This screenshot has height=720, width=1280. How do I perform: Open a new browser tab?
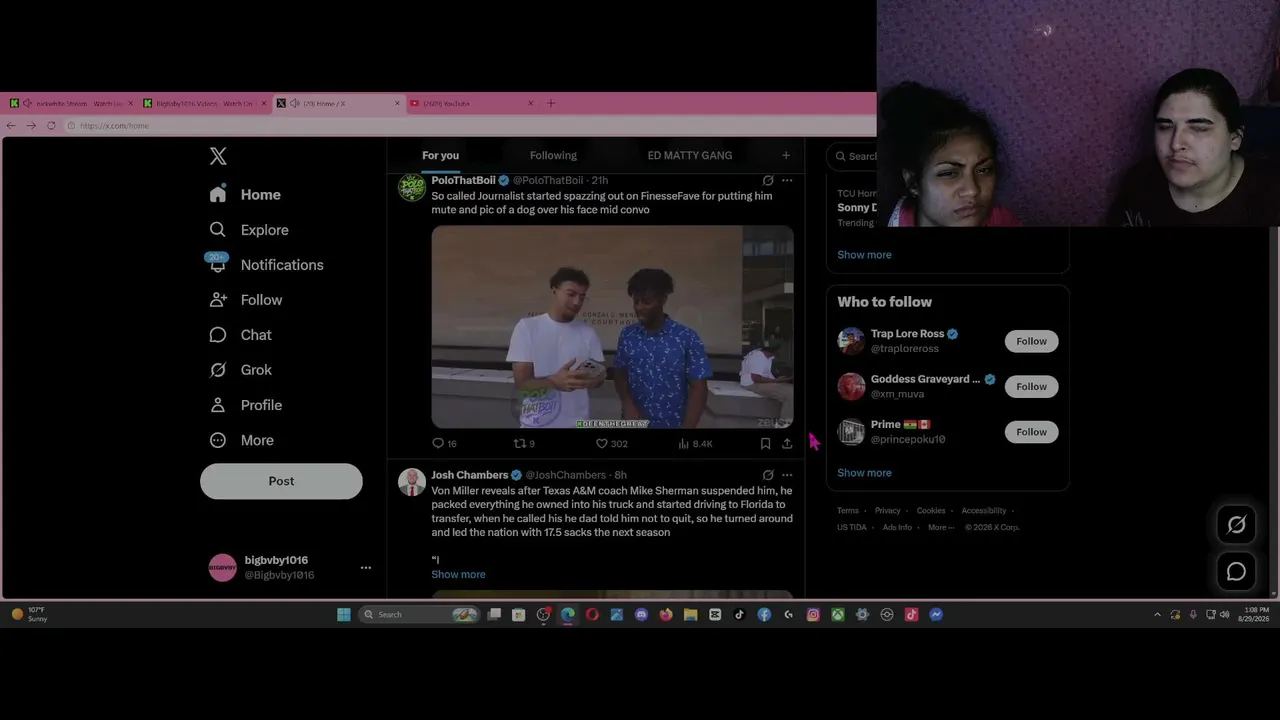click(551, 103)
